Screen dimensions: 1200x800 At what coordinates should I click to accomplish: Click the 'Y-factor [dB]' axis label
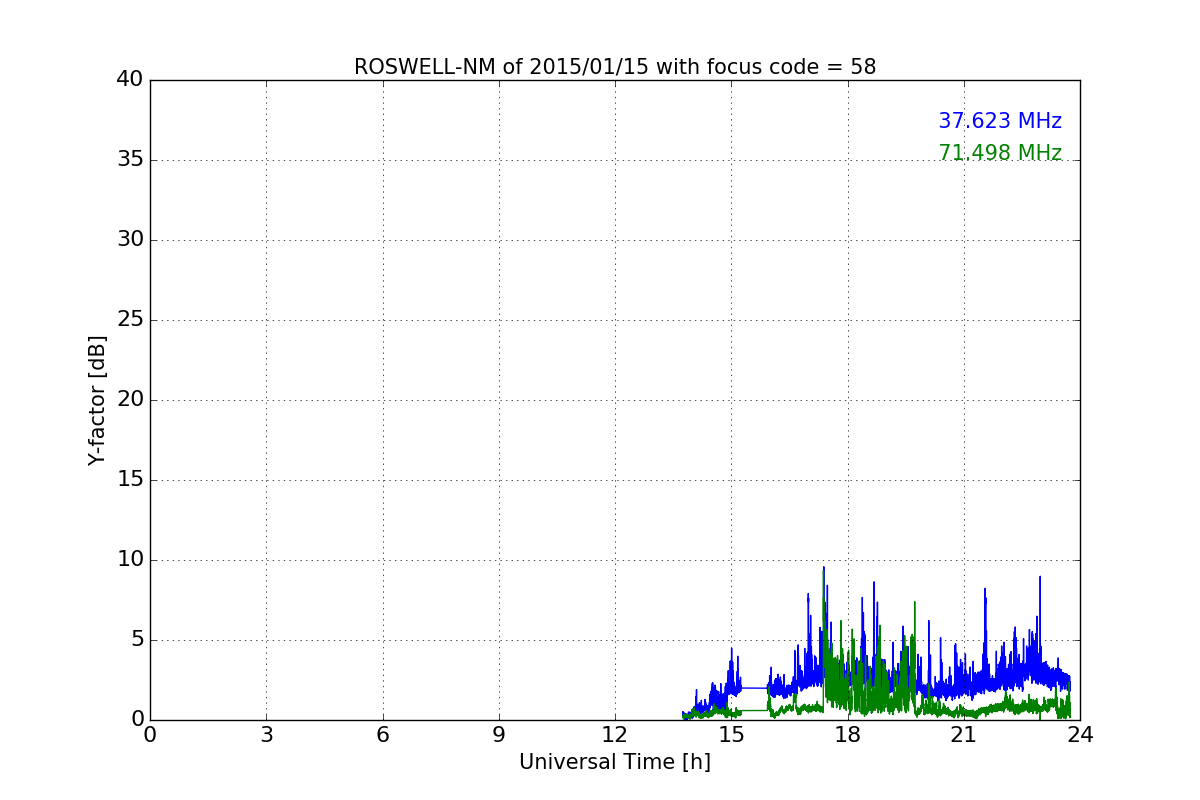pos(97,400)
